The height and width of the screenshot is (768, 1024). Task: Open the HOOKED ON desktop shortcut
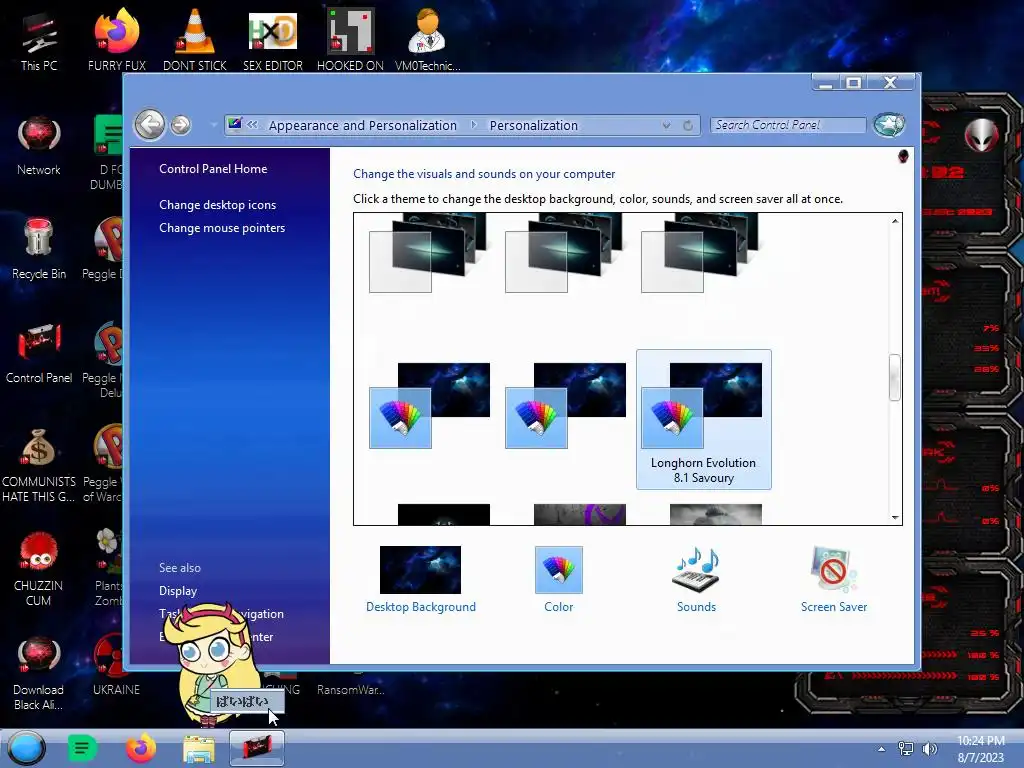tap(350, 40)
